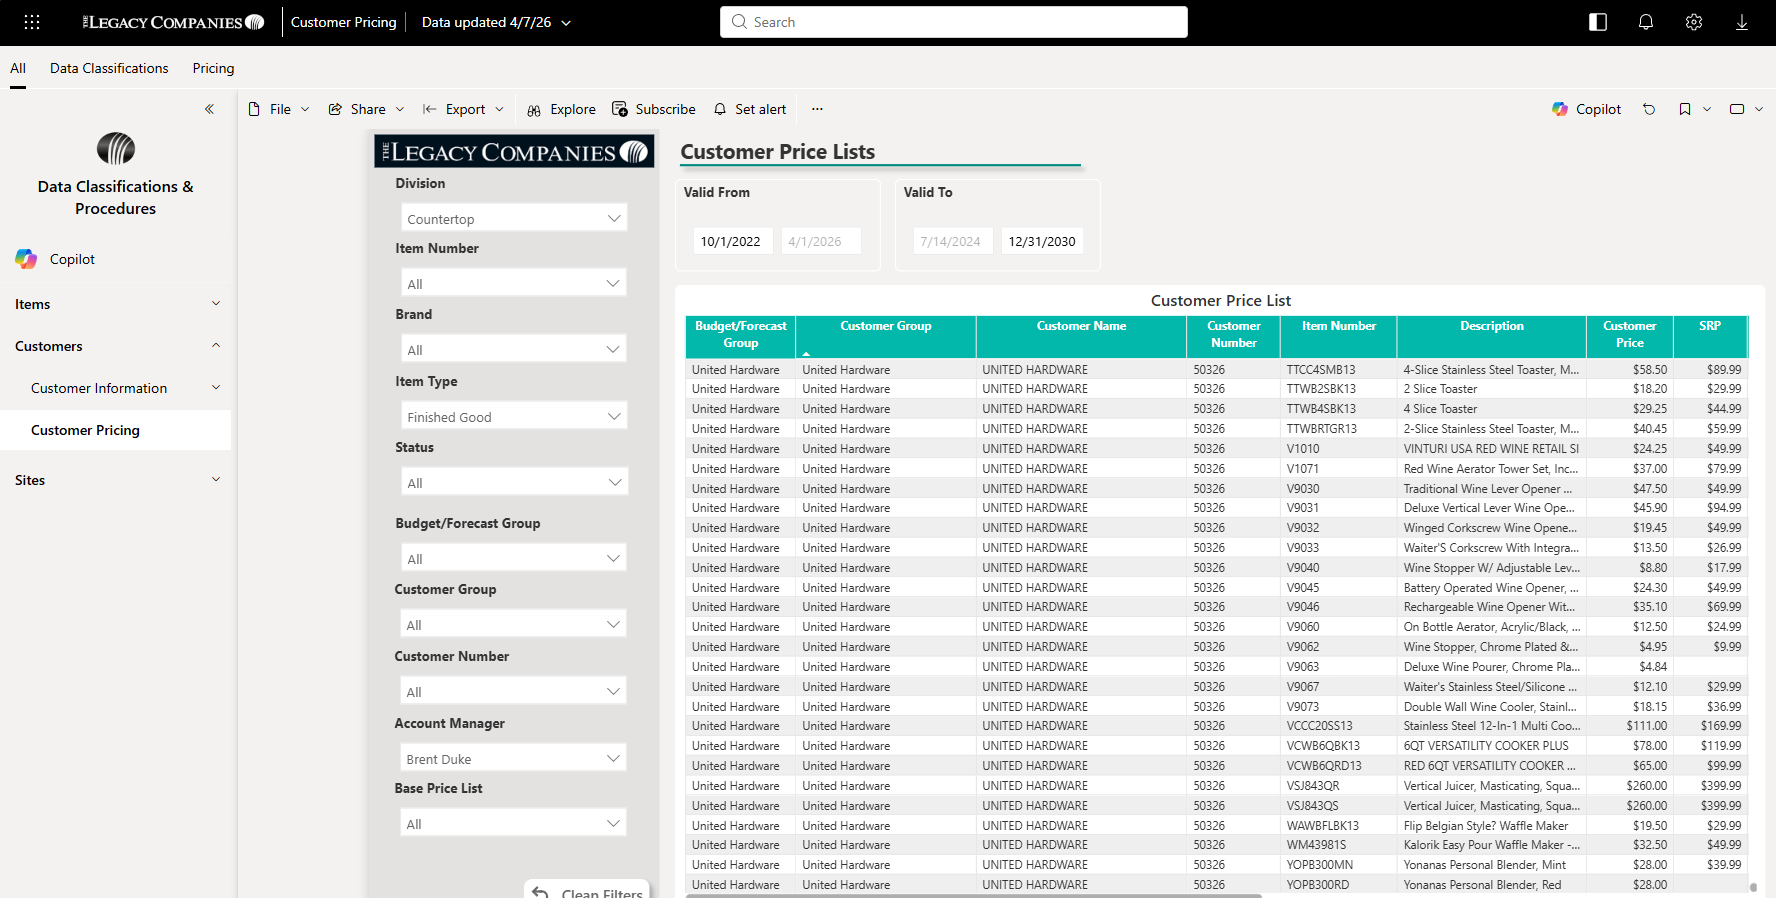Expand the Sites section in sidebar
Viewport: 1776px width, 898px height.
coord(116,480)
